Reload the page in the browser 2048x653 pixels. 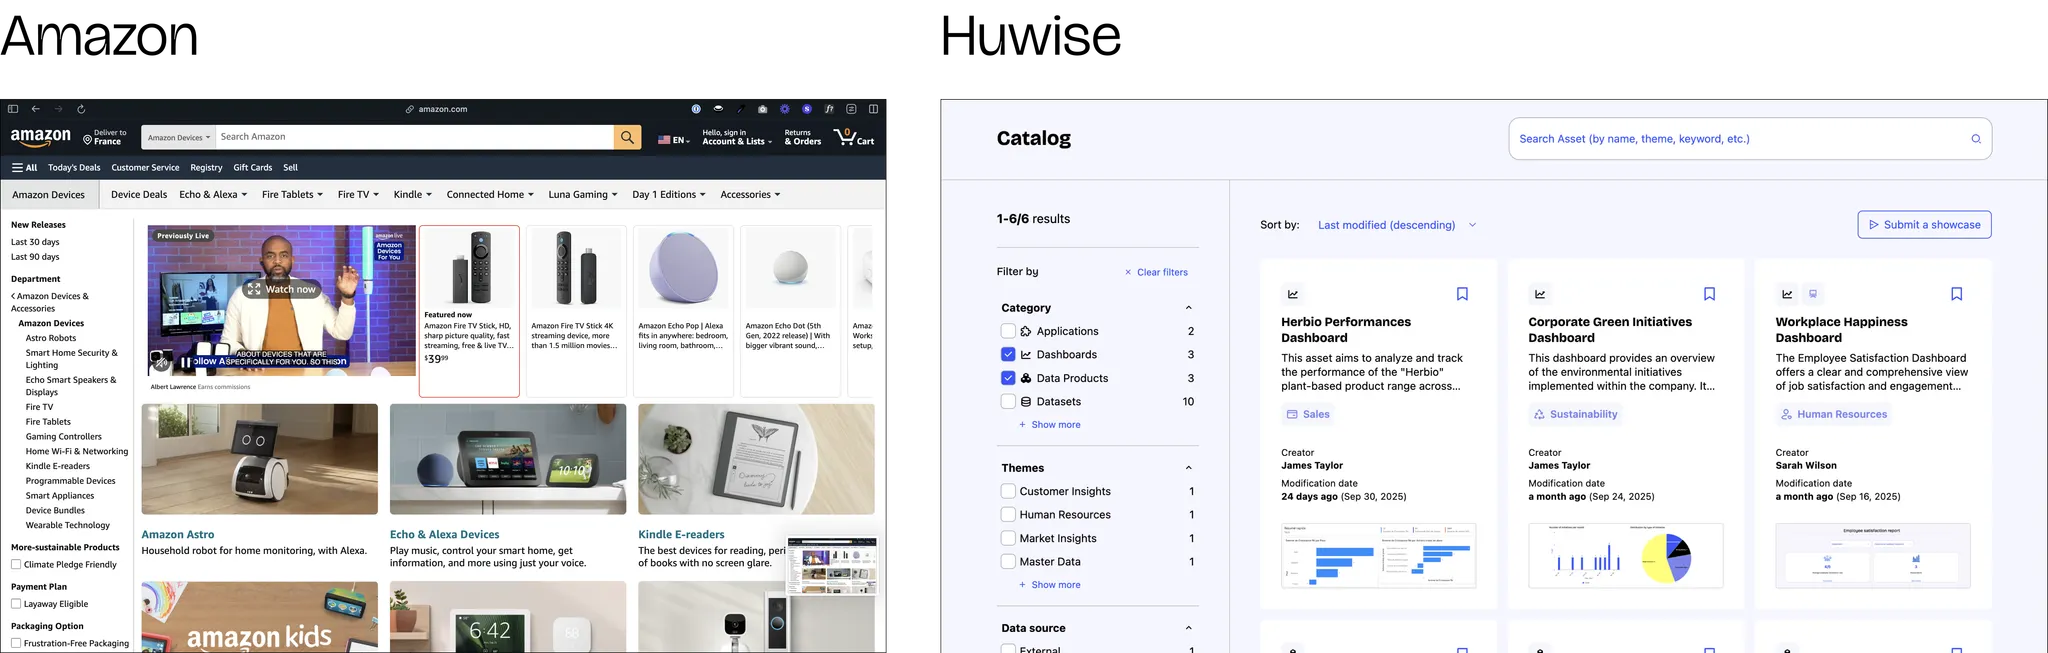(x=81, y=109)
